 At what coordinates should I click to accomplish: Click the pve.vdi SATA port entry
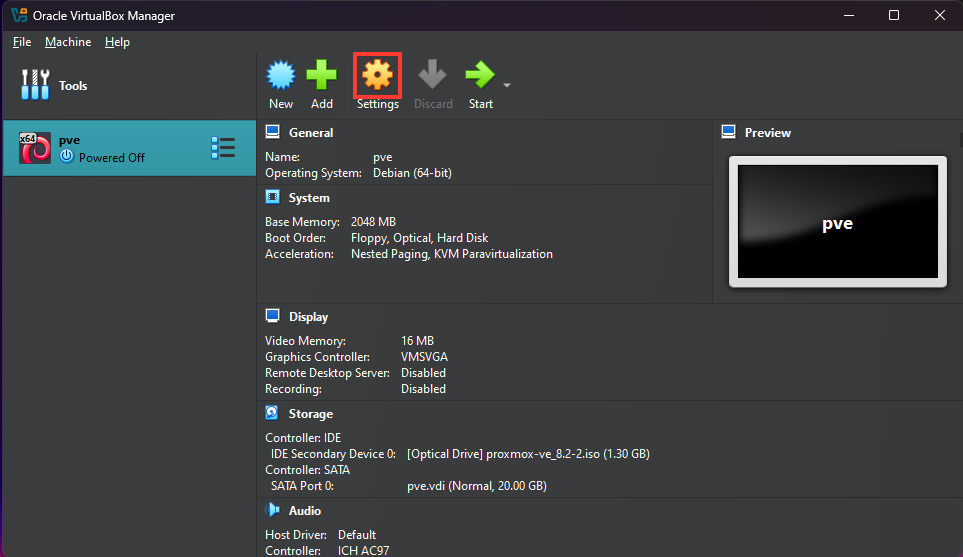476,486
